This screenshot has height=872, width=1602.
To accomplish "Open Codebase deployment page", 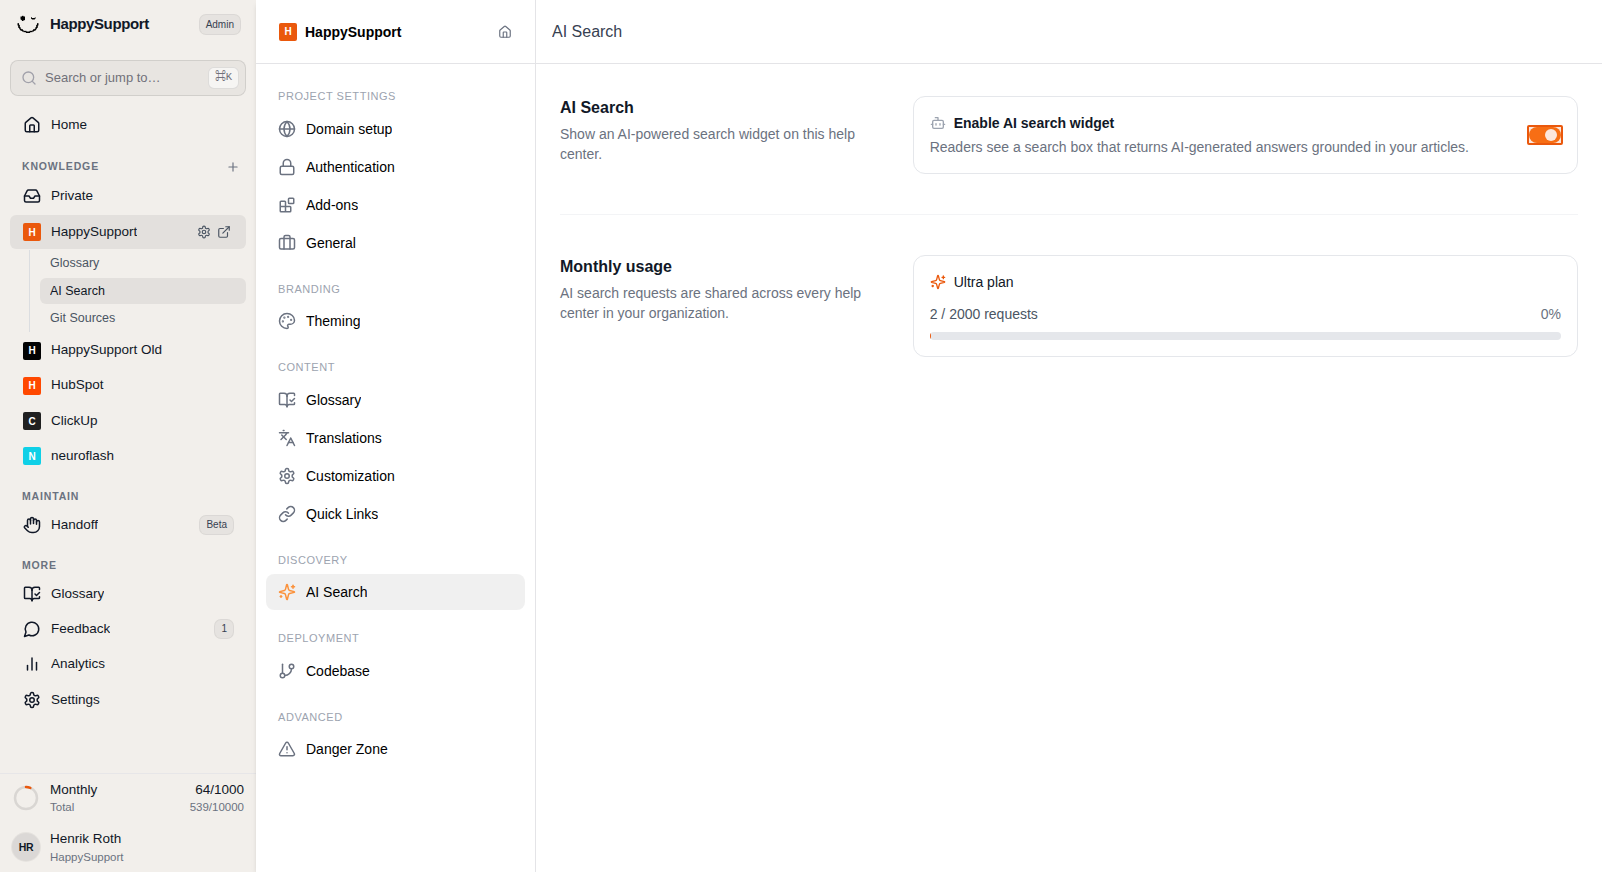I will click(x=395, y=671).
